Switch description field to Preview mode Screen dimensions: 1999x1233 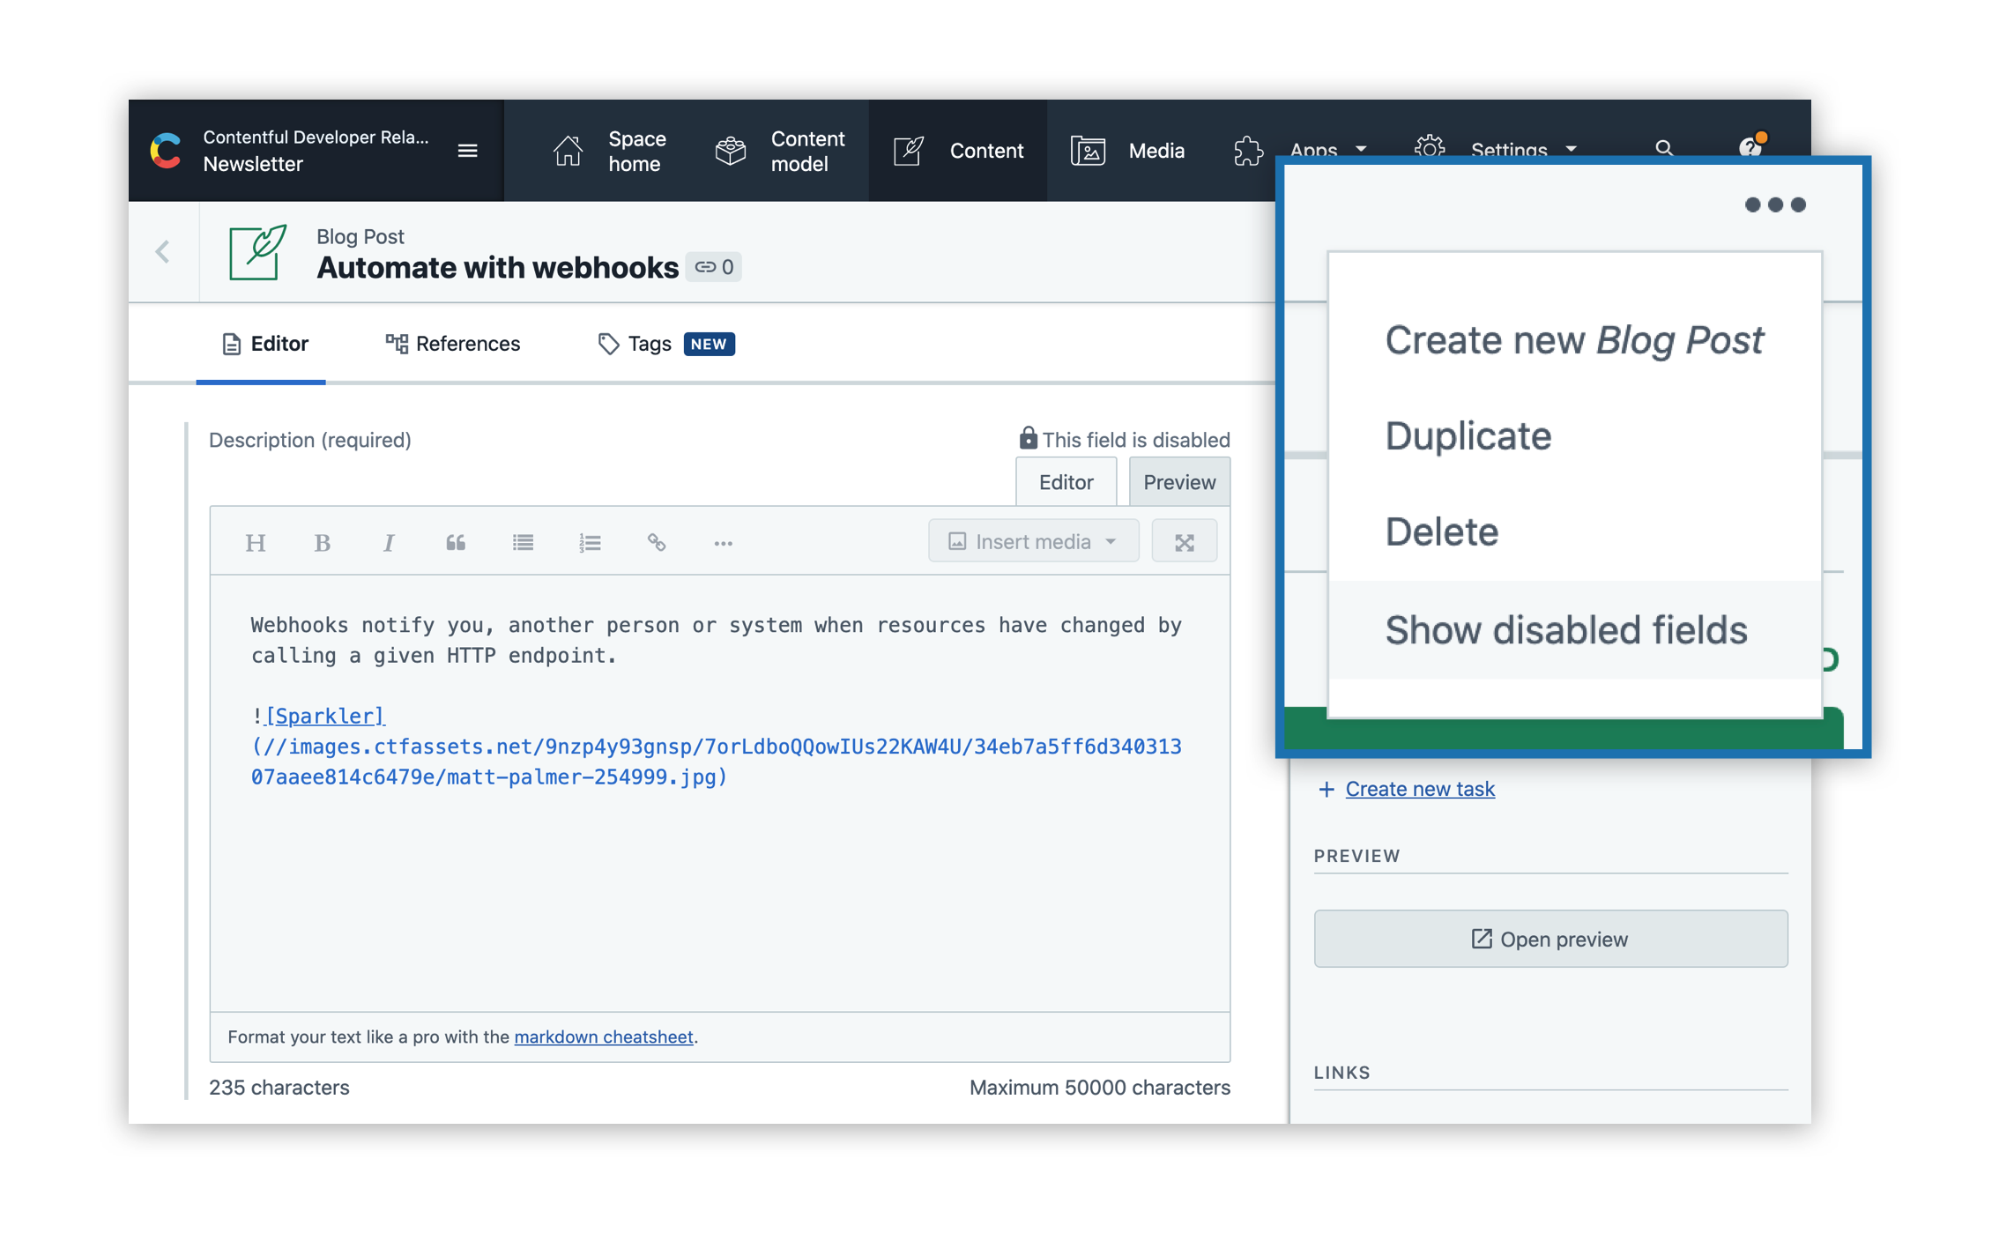1179,482
